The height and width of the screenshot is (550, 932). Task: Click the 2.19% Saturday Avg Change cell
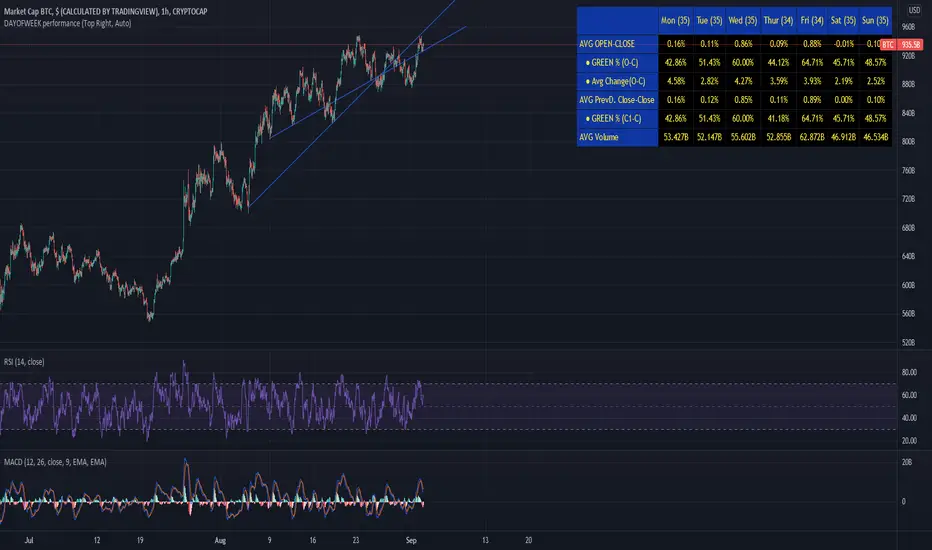[x=843, y=81]
